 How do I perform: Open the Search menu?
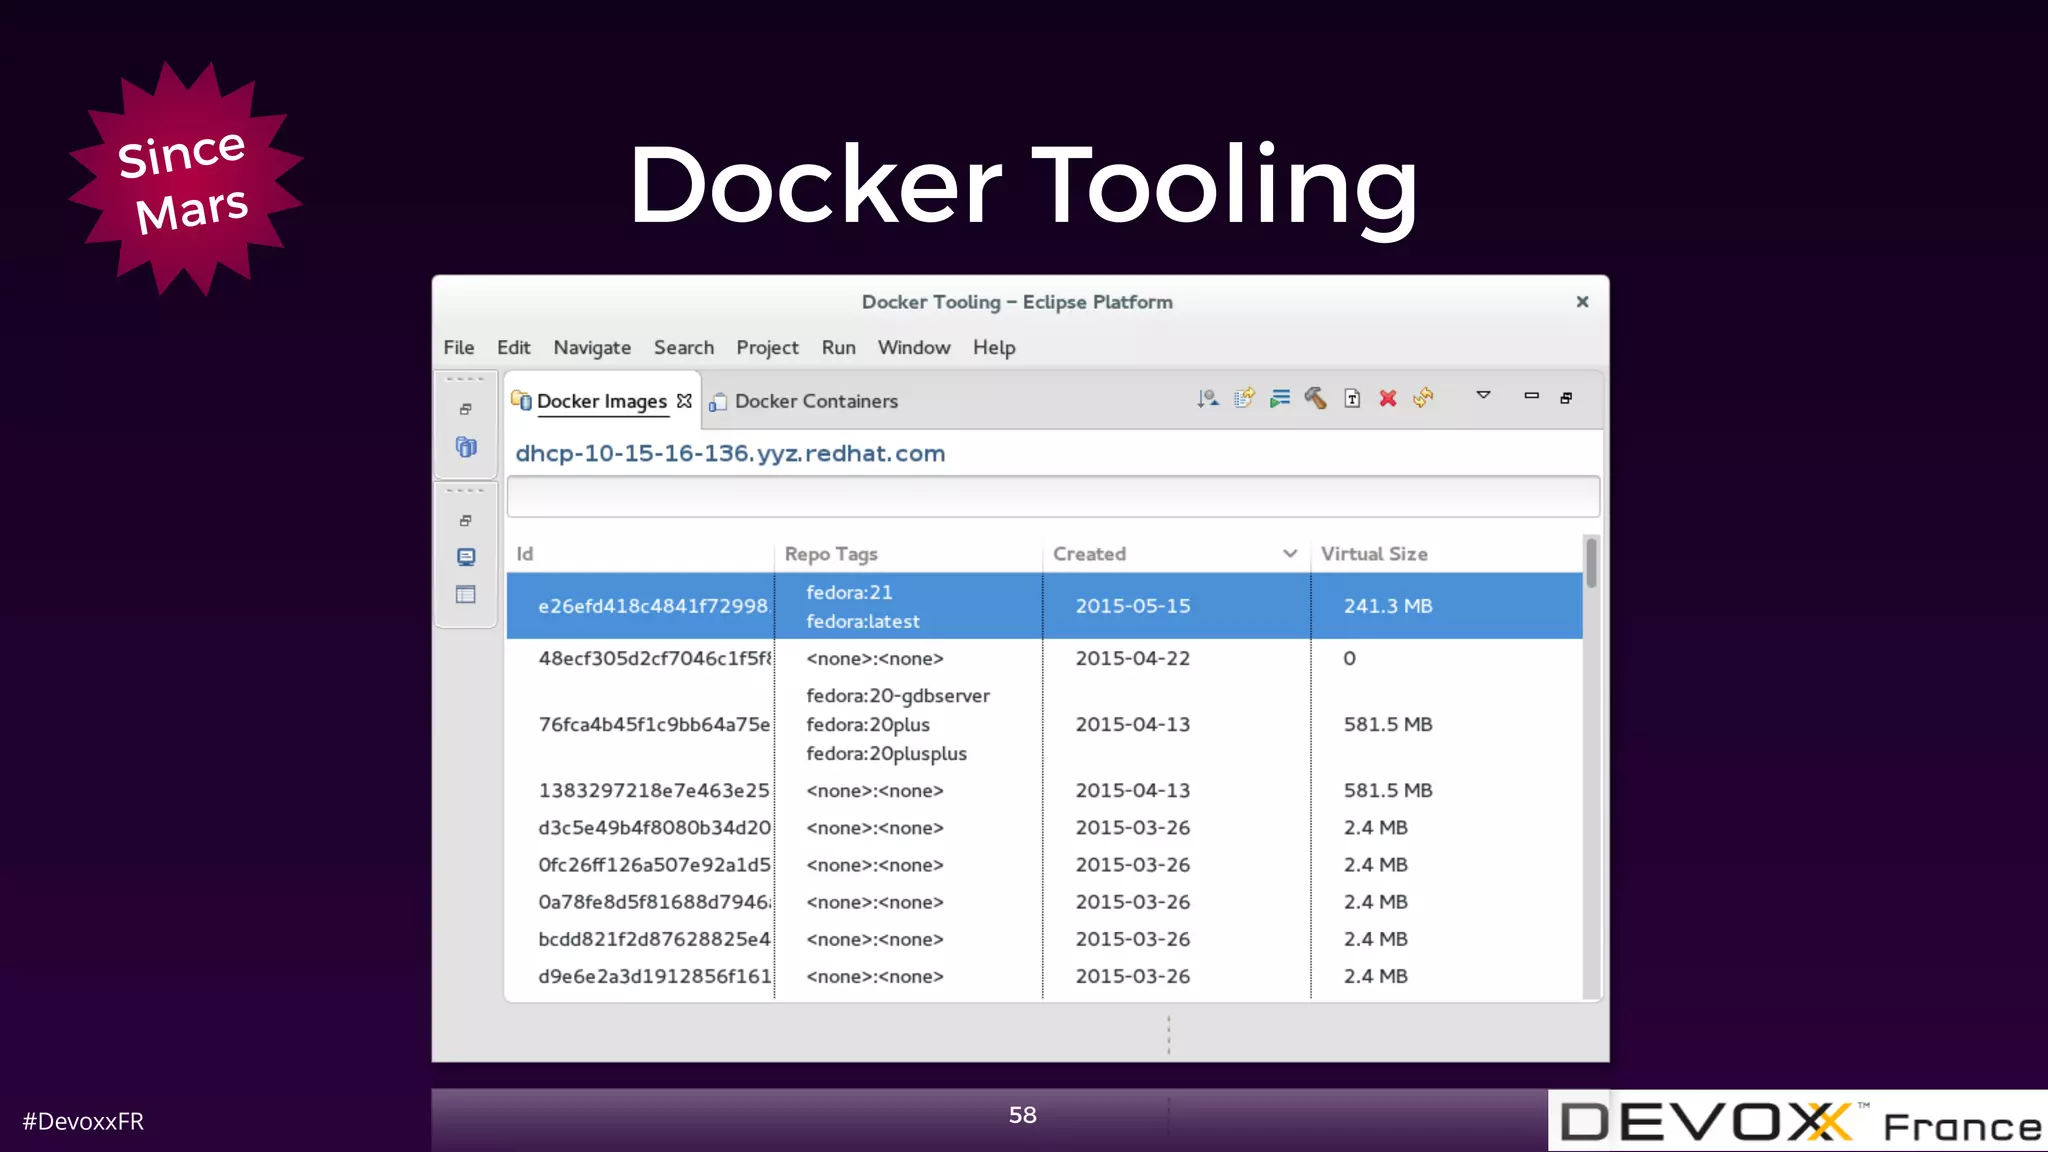point(684,347)
